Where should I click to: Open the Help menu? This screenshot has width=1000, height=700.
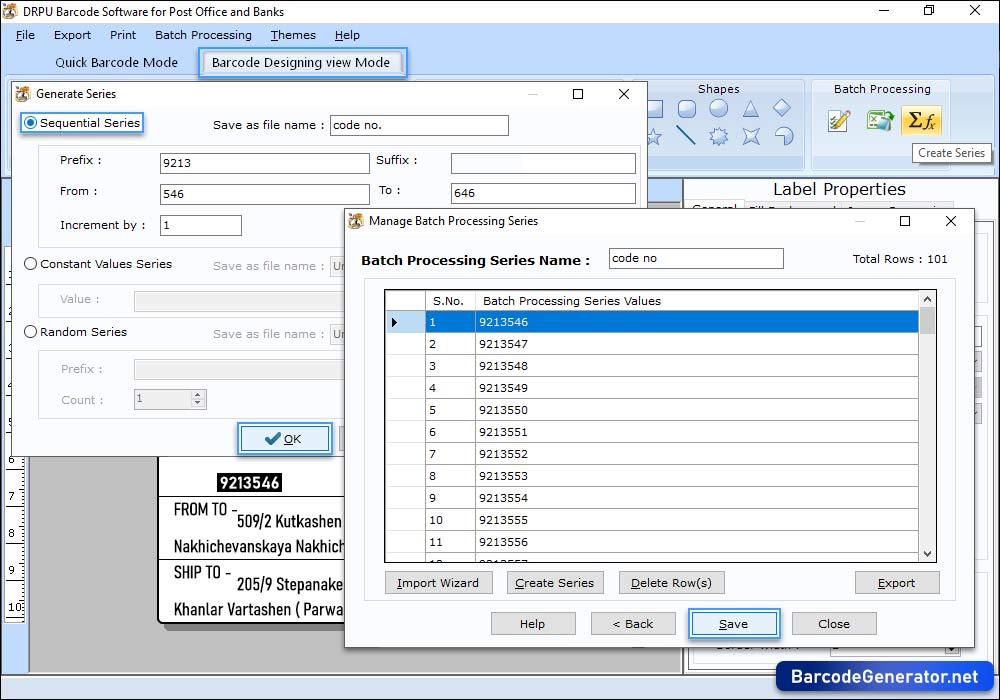(x=347, y=35)
